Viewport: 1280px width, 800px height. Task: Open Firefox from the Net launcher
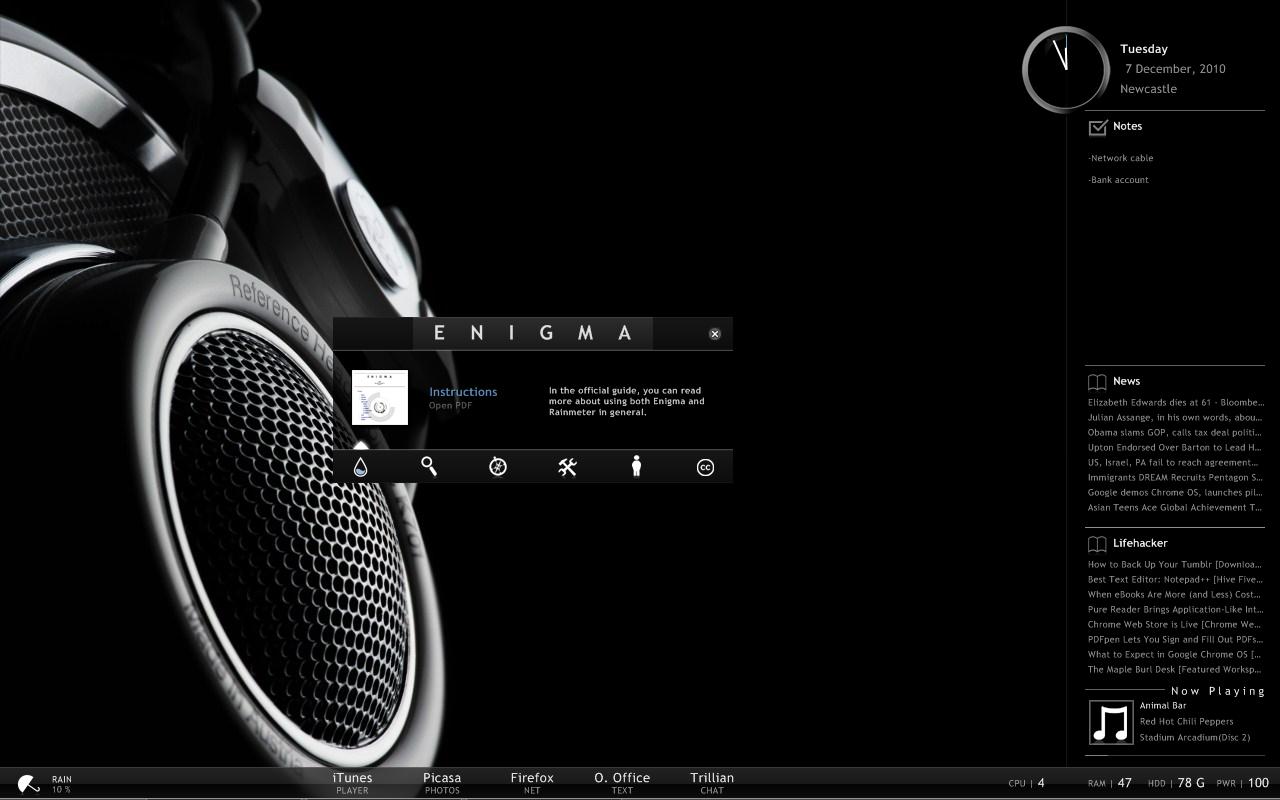pos(532,782)
